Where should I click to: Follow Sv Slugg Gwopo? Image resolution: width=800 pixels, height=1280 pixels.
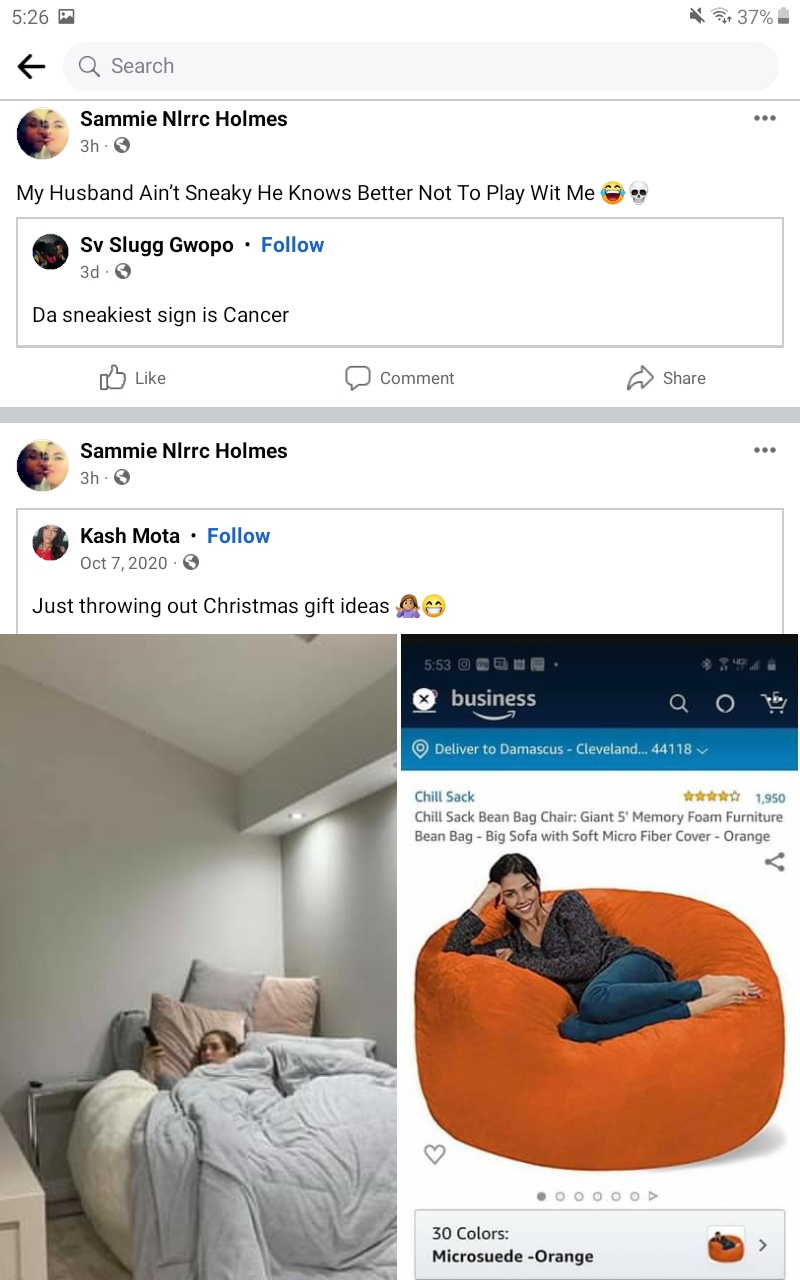point(292,245)
